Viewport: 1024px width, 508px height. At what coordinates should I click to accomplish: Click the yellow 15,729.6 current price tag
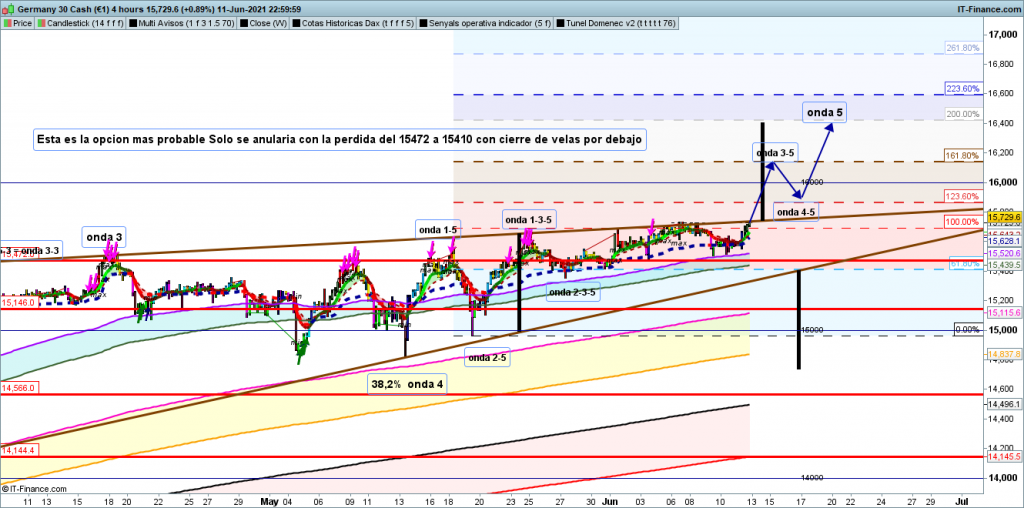[x=1003, y=217]
